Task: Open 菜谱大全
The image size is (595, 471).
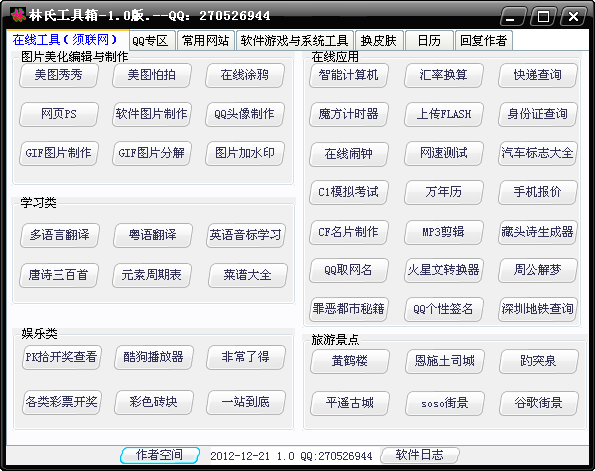Action: click(248, 275)
